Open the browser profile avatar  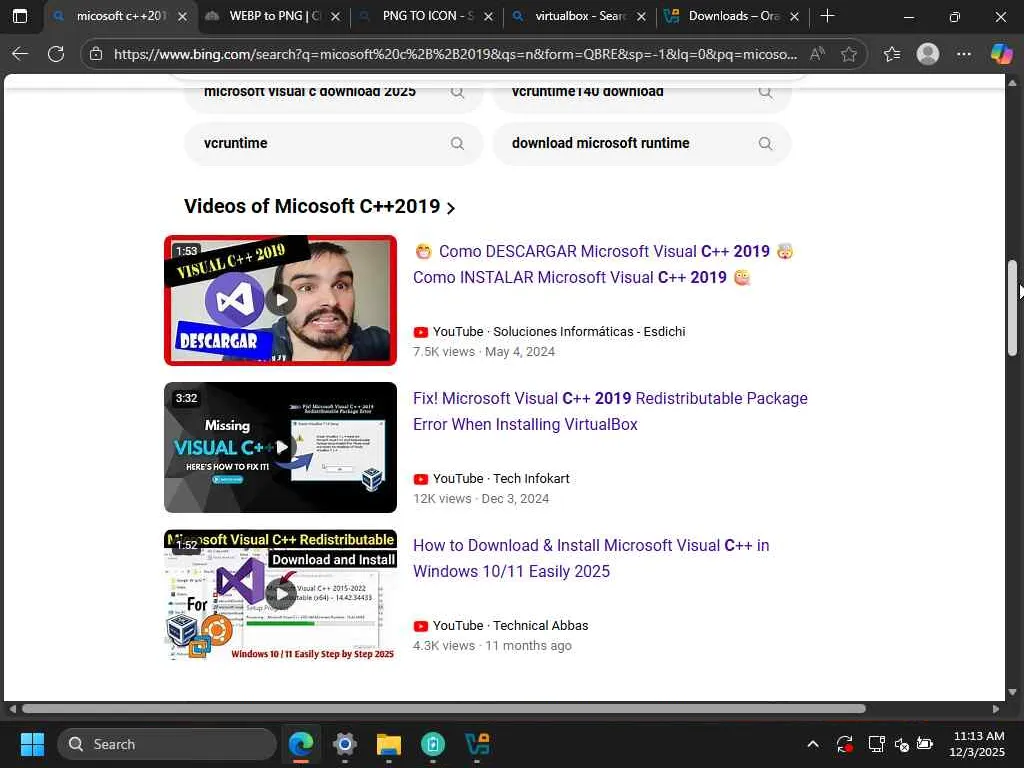coord(928,54)
